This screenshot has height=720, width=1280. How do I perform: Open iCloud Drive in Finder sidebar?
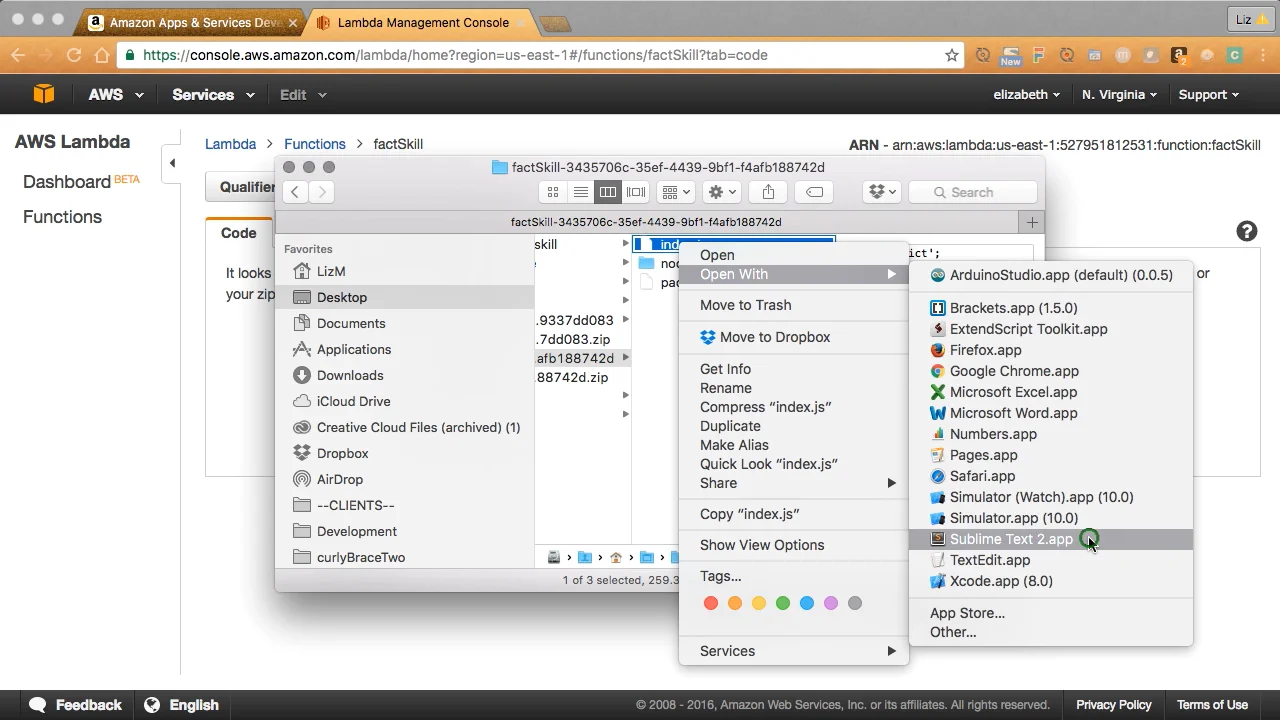(x=353, y=401)
